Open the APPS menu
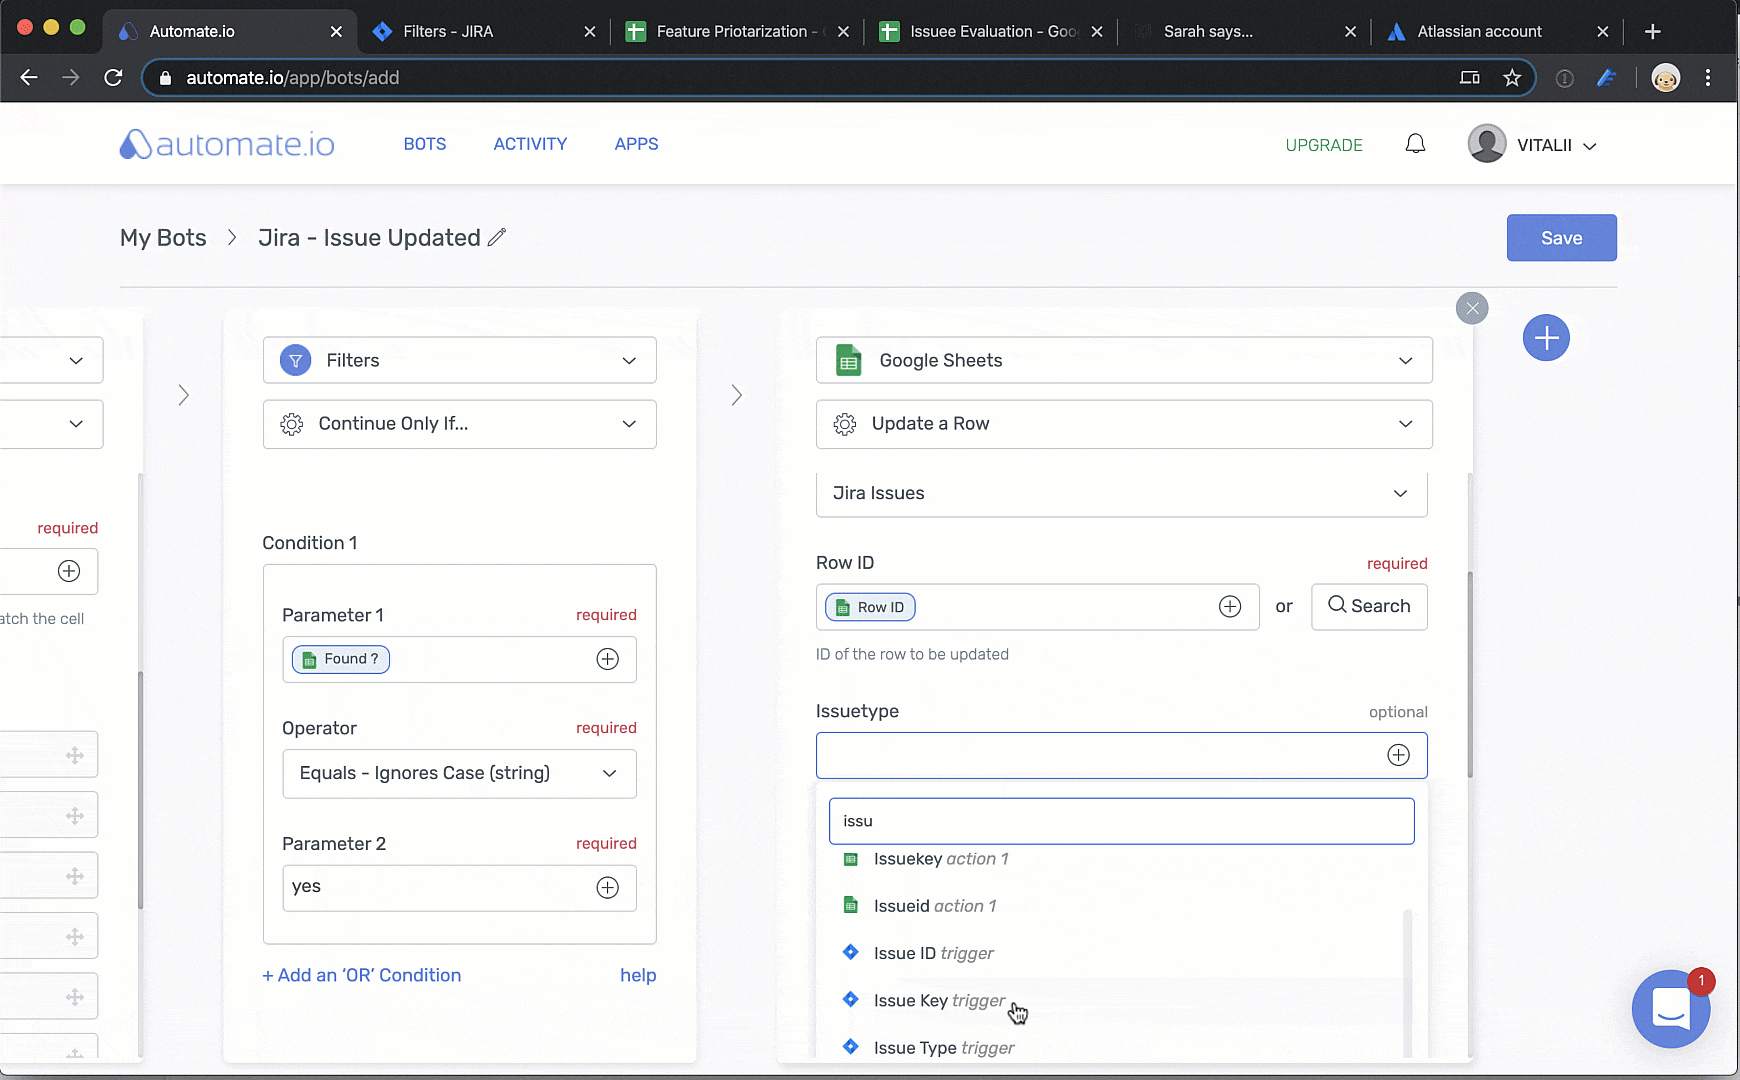The image size is (1740, 1080). tap(636, 144)
